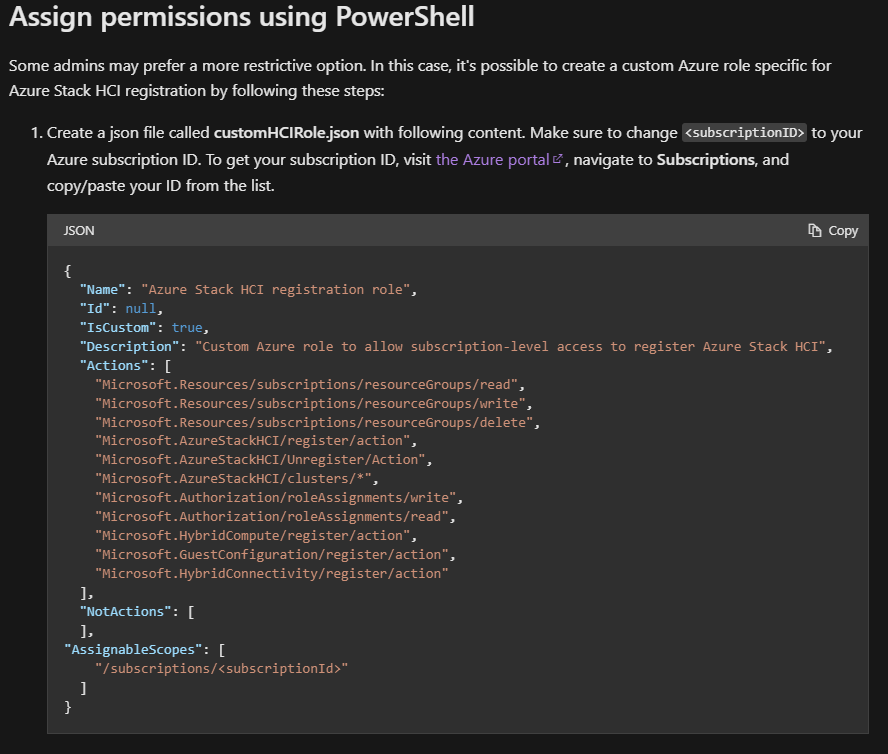
Task: Click "/subscriptions/<subscriptionId>" string
Action: [x=221, y=668]
